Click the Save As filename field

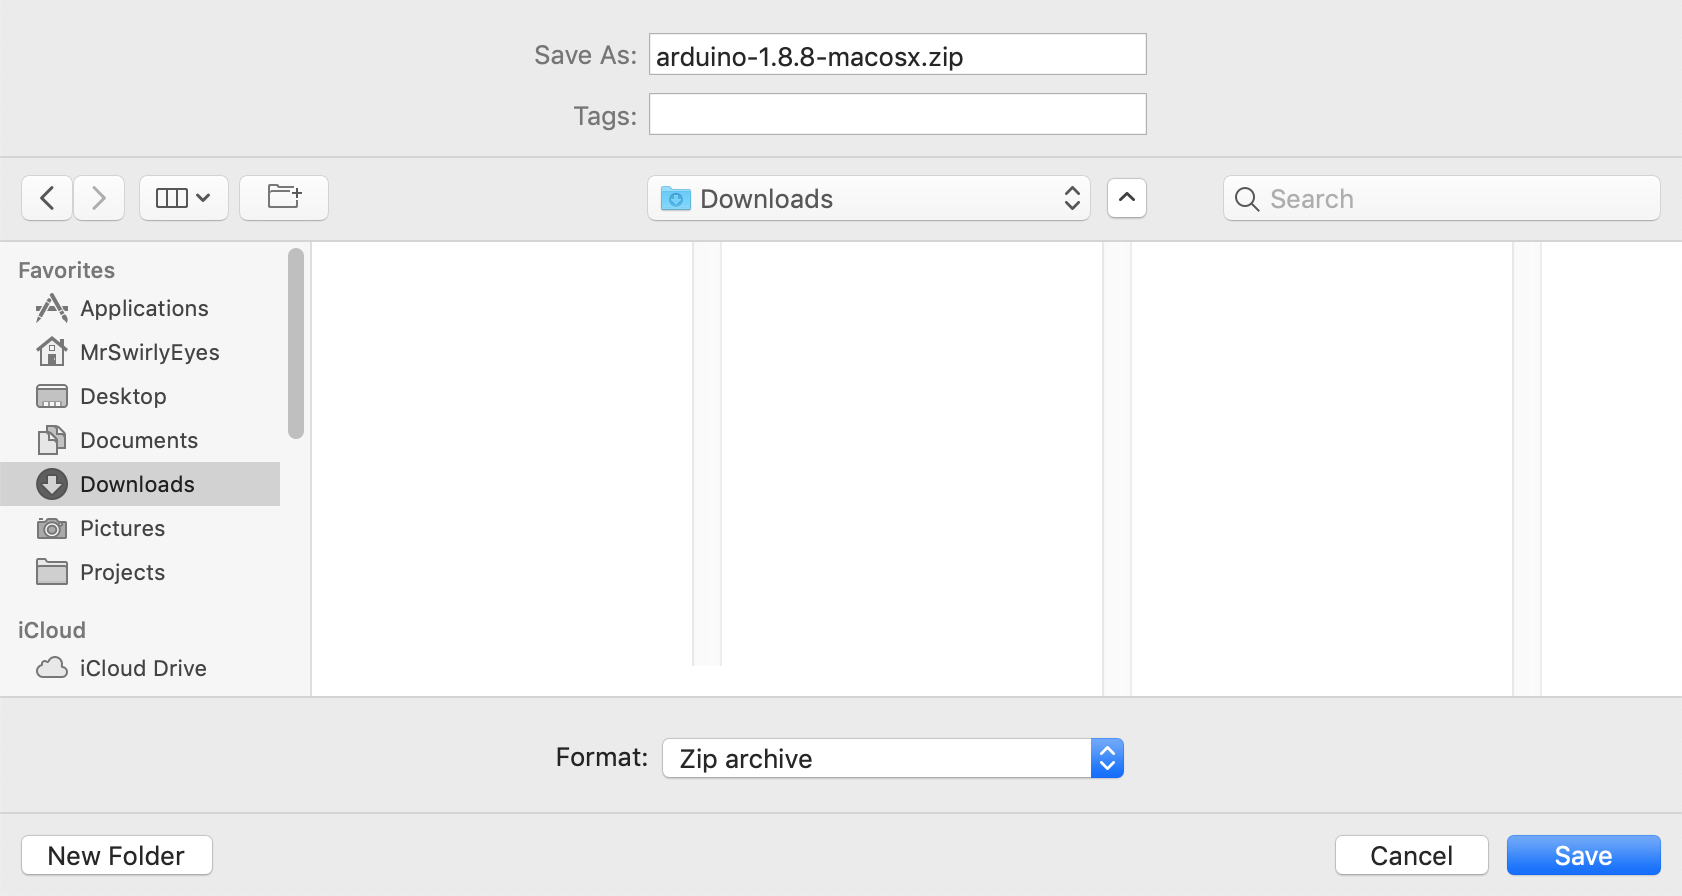[x=897, y=55]
